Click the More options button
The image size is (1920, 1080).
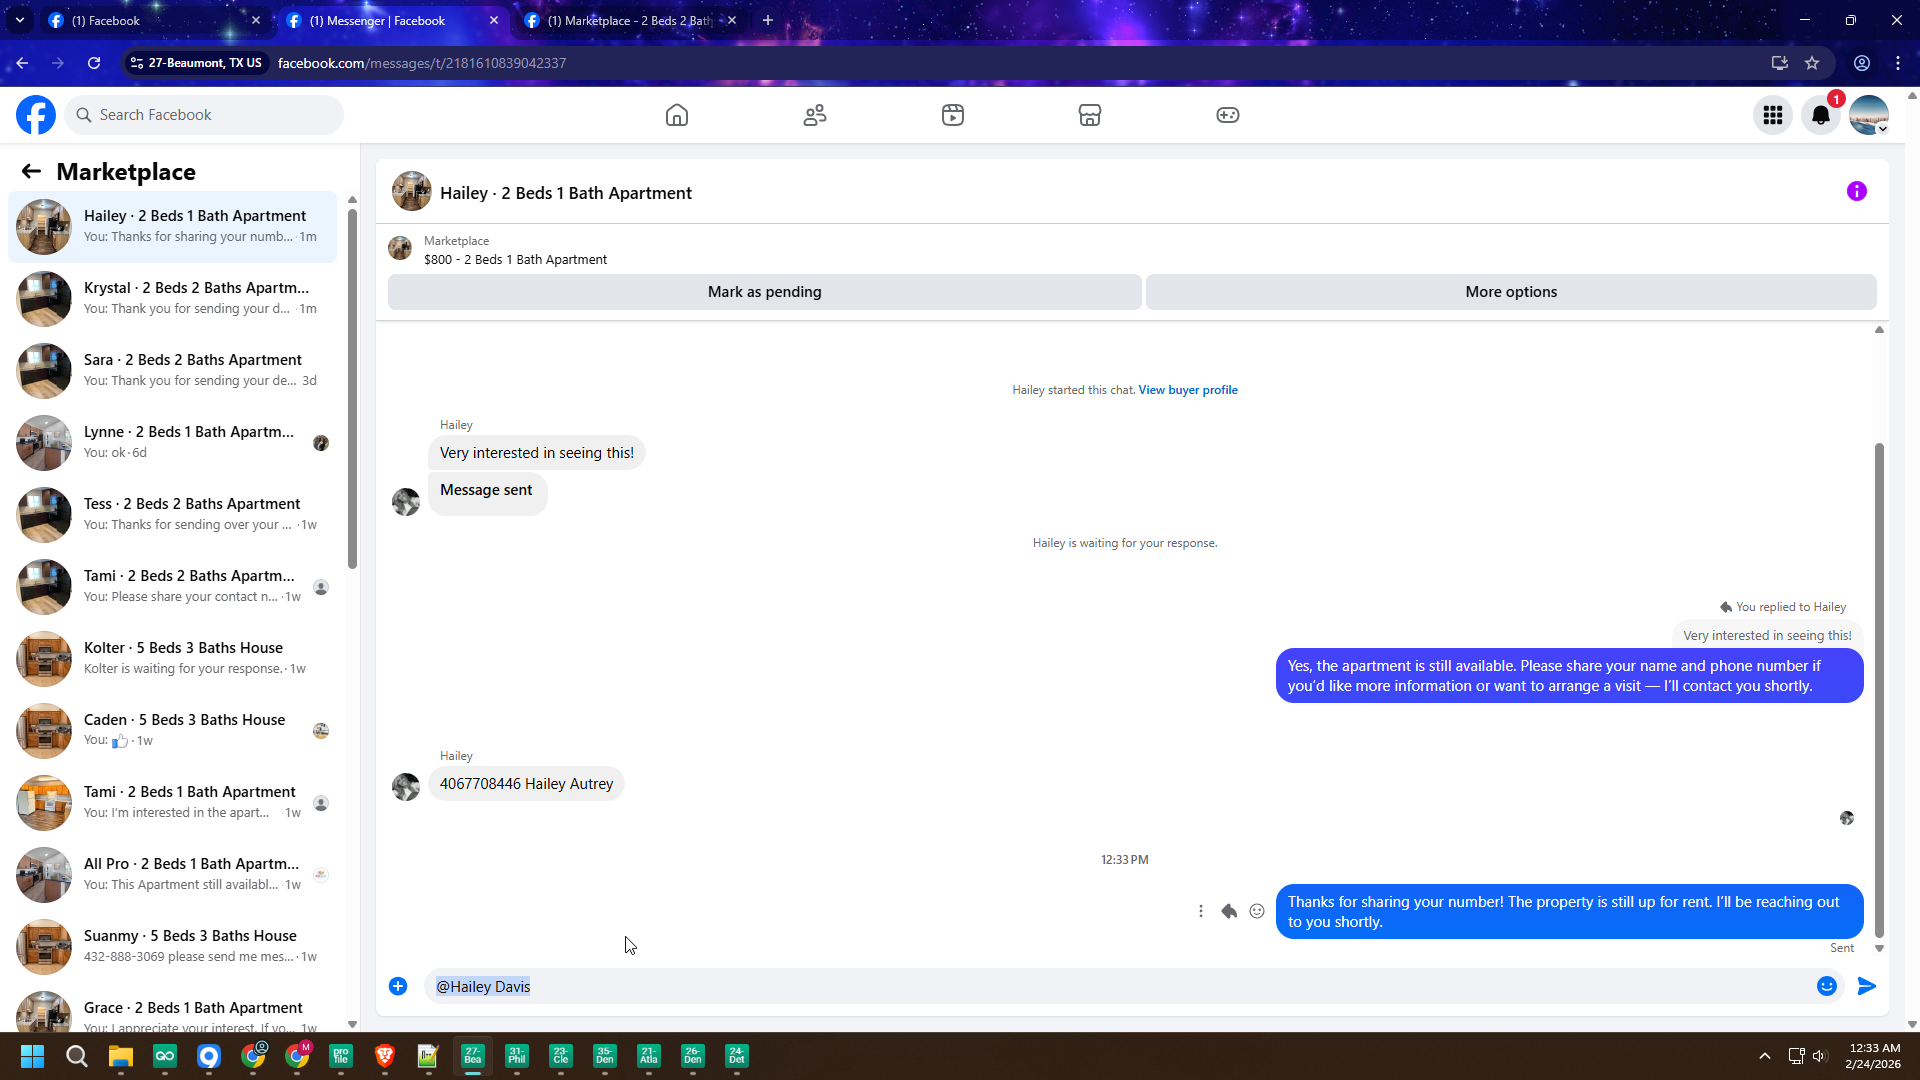pyautogui.click(x=1511, y=292)
